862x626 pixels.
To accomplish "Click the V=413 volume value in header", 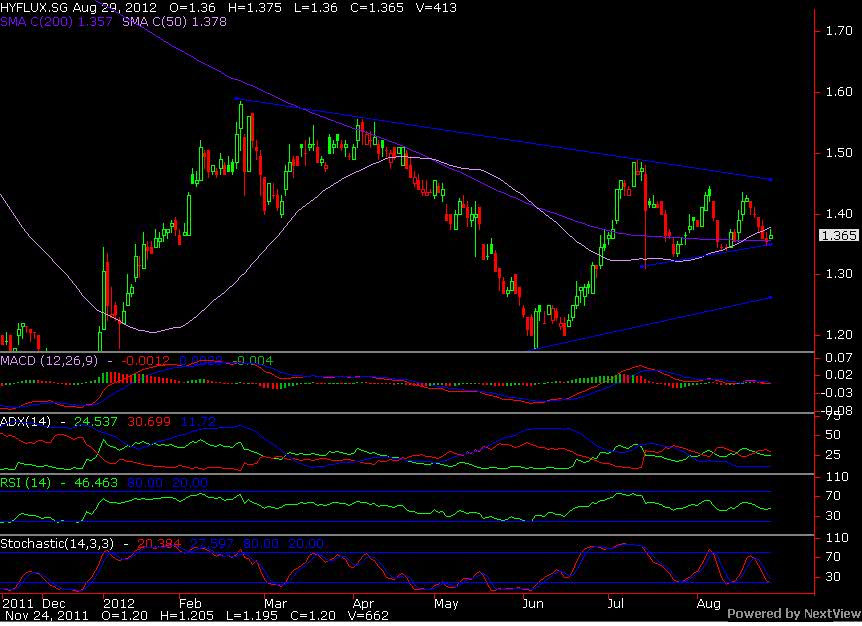I will click(x=436, y=8).
